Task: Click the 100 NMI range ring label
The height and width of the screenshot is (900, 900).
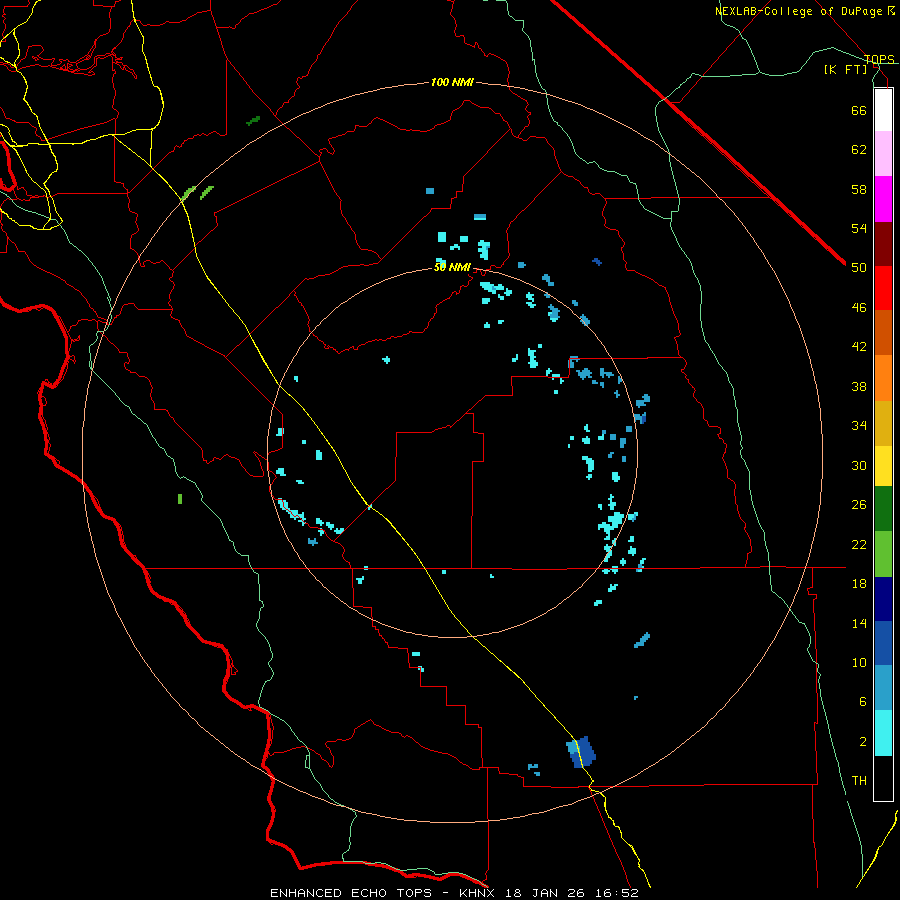Action: click(x=452, y=82)
